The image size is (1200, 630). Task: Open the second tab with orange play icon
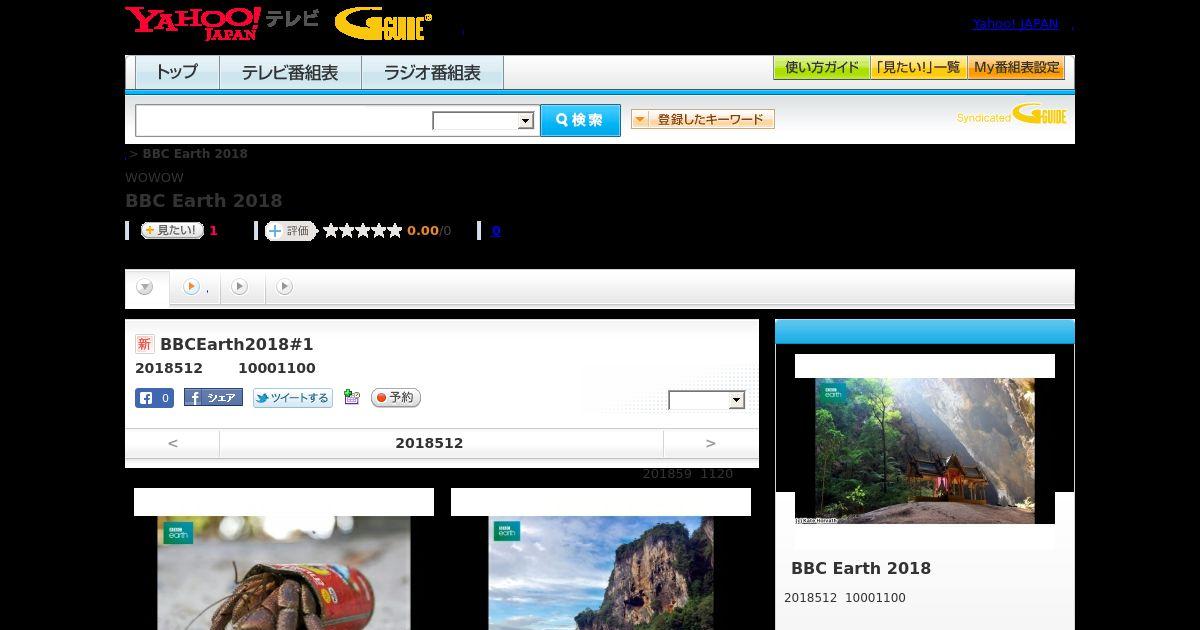[x=195, y=287]
